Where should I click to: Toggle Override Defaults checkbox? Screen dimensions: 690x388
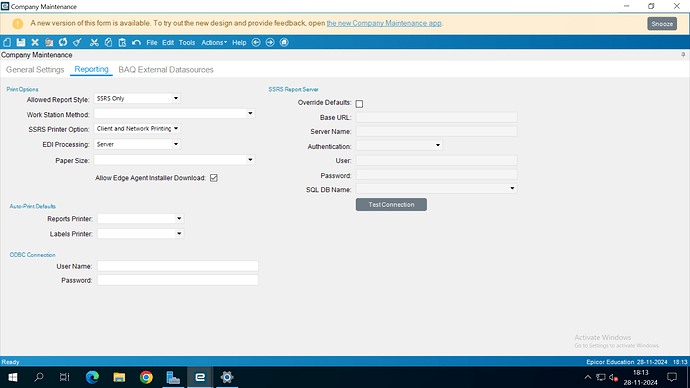click(x=360, y=104)
